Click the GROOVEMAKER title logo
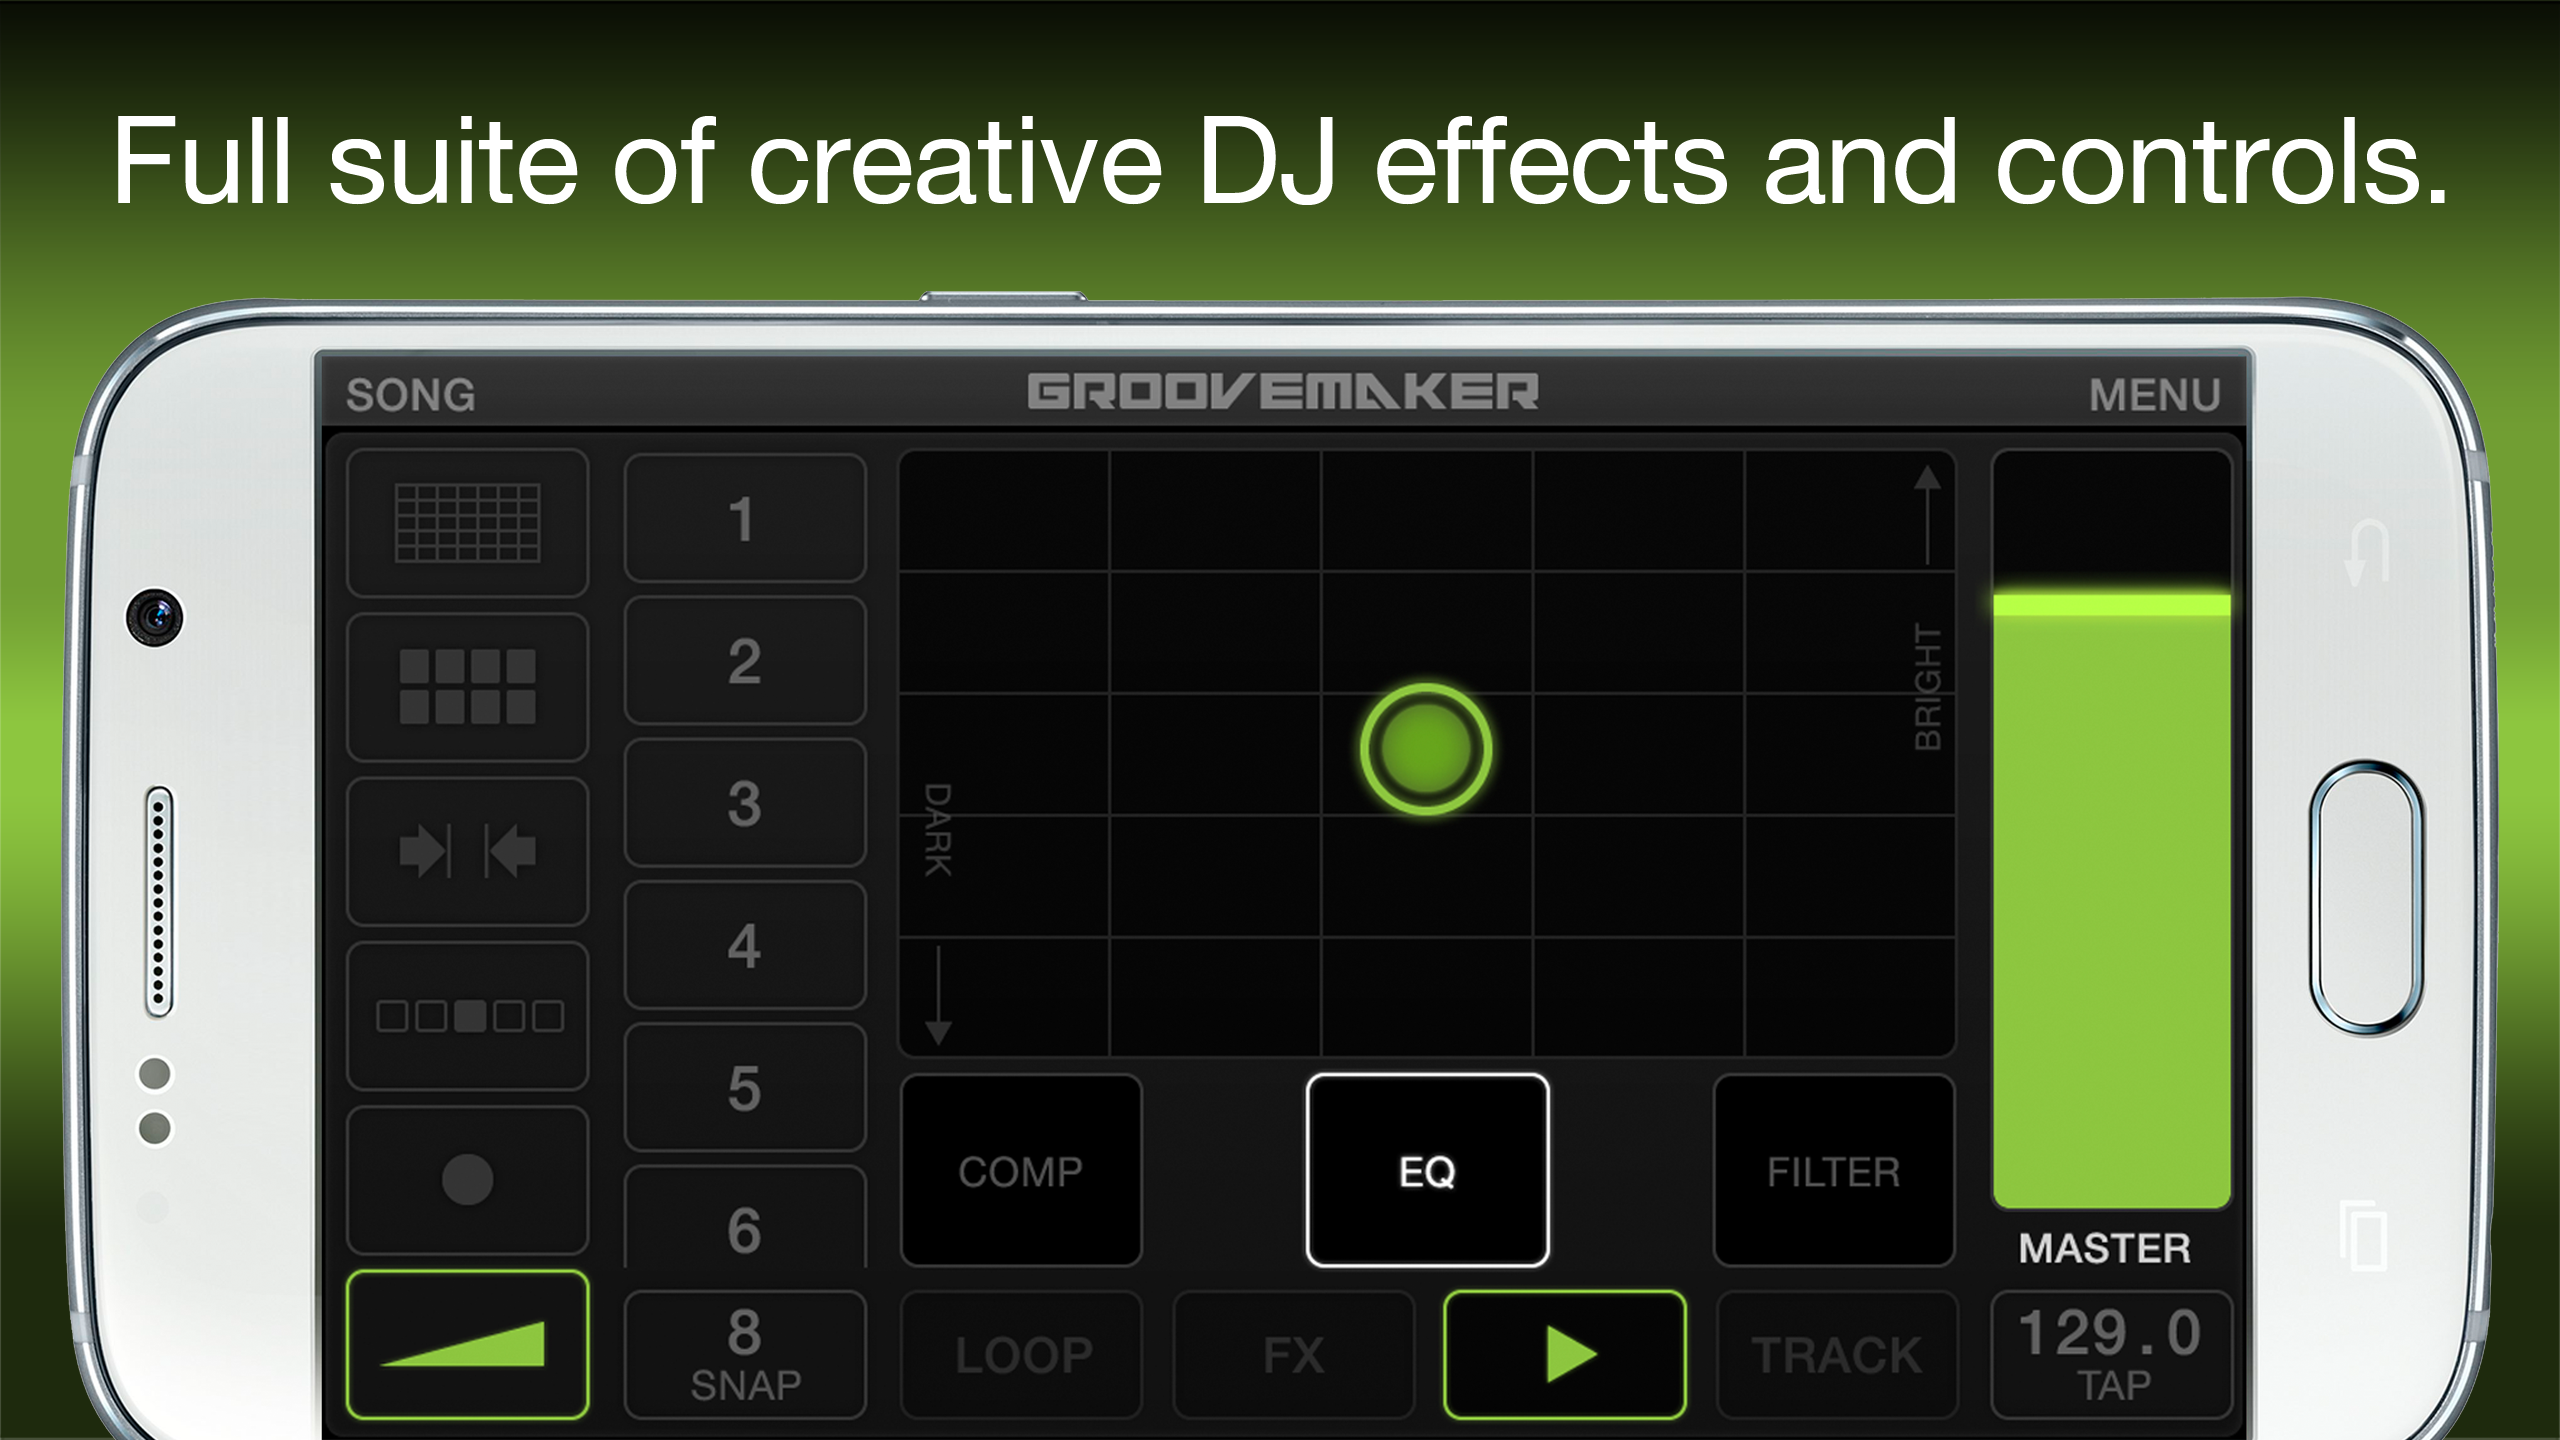The width and height of the screenshot is (2560, 1440). 1283,391
